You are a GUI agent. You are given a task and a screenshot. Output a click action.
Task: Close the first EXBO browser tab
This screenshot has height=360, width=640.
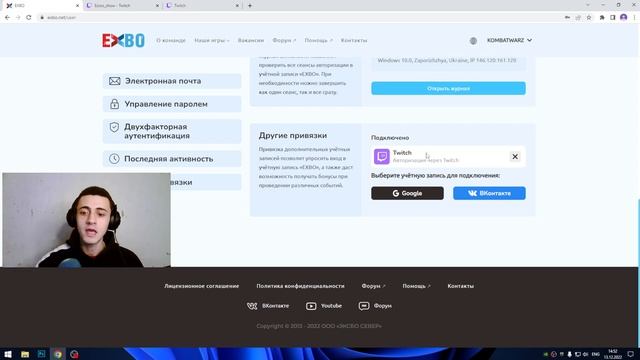(x=78, y=6)
